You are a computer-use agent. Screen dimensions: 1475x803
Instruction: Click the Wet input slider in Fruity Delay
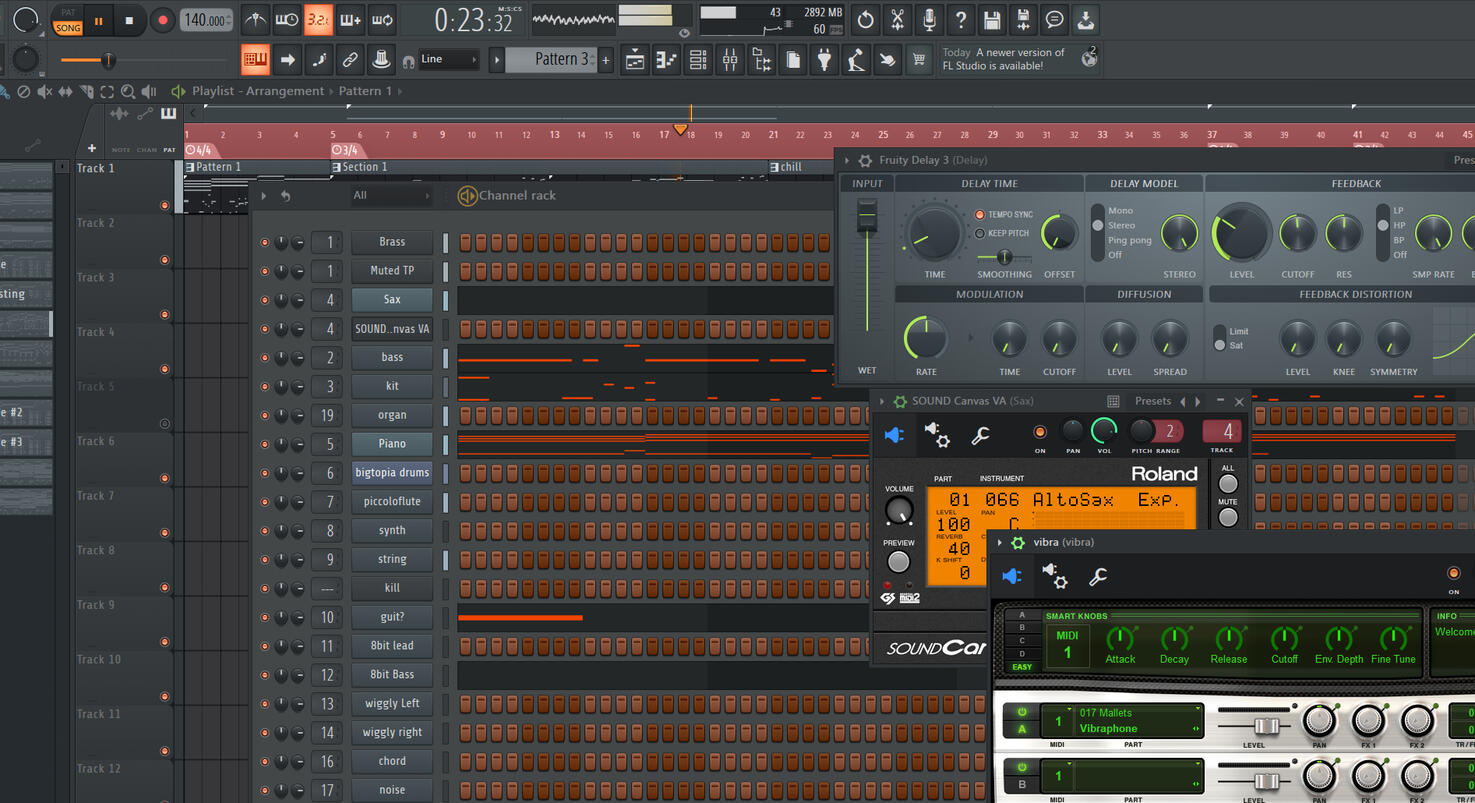click(867, 215)
